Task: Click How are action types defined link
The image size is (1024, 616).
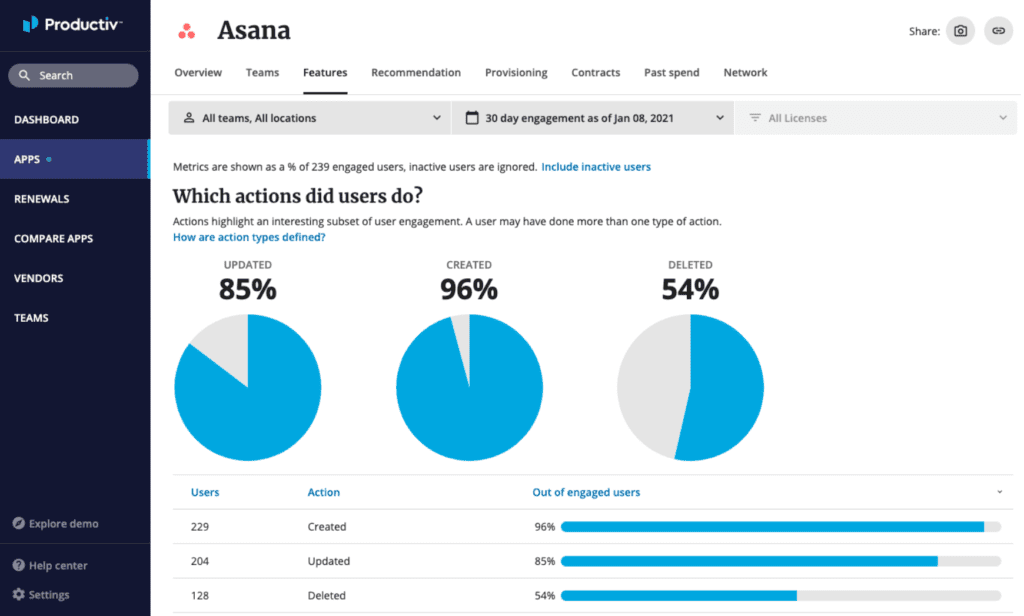Action: (249, 237)
